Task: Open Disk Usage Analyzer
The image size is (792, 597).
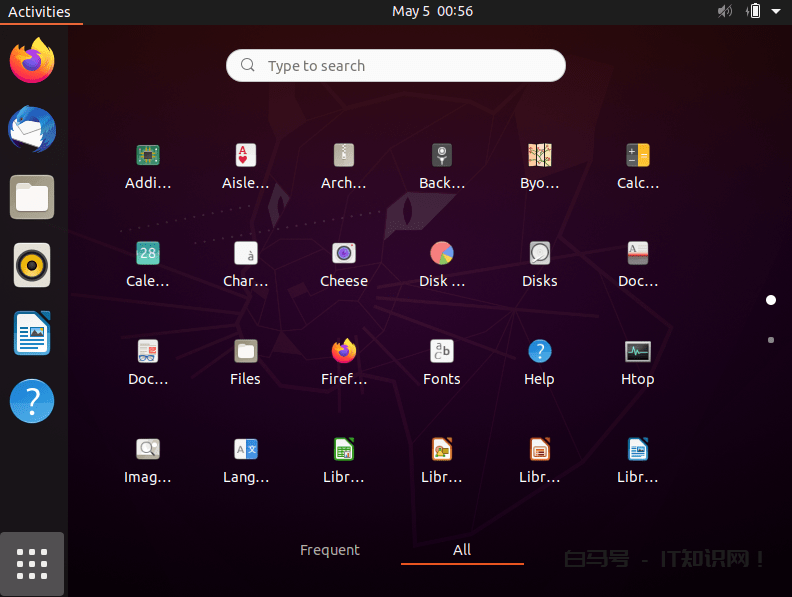Action: pyautogui.click(x=441, y=254)
